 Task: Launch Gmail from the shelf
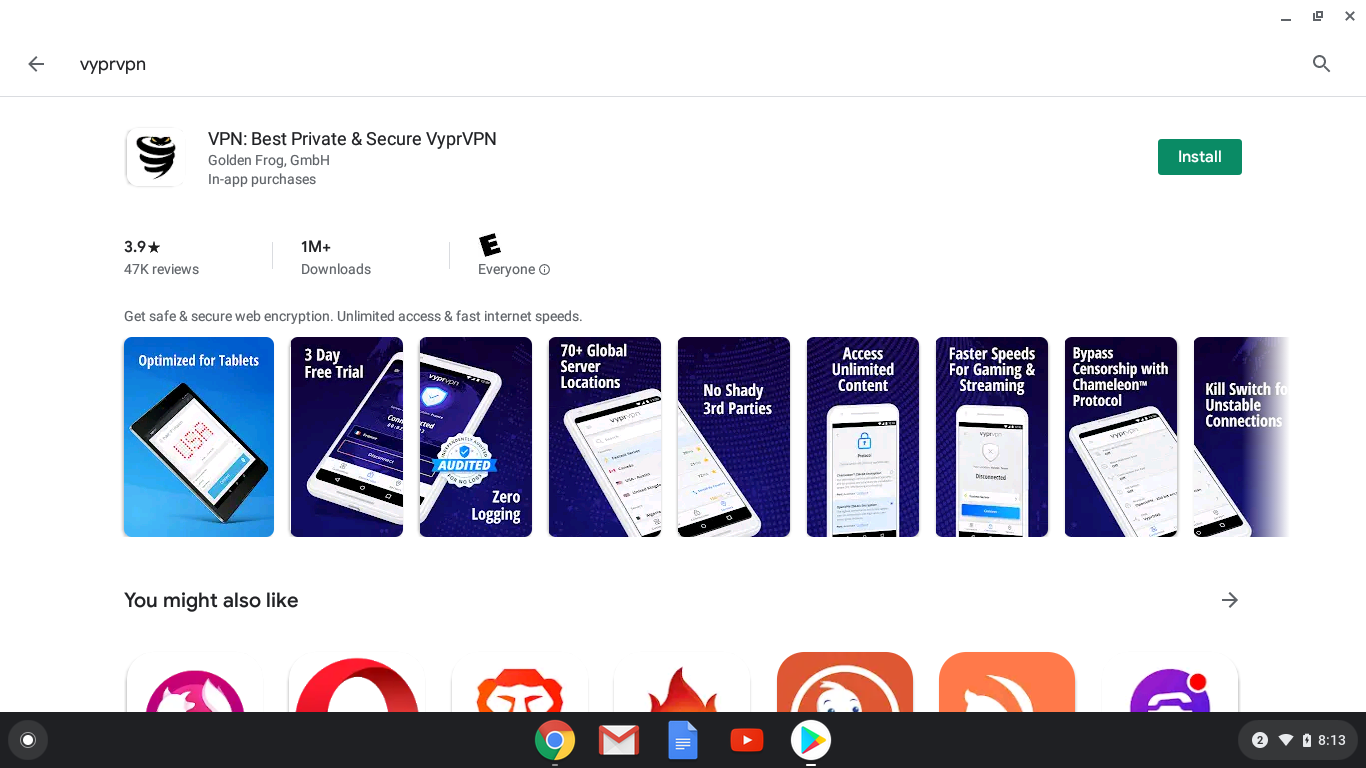619,740
